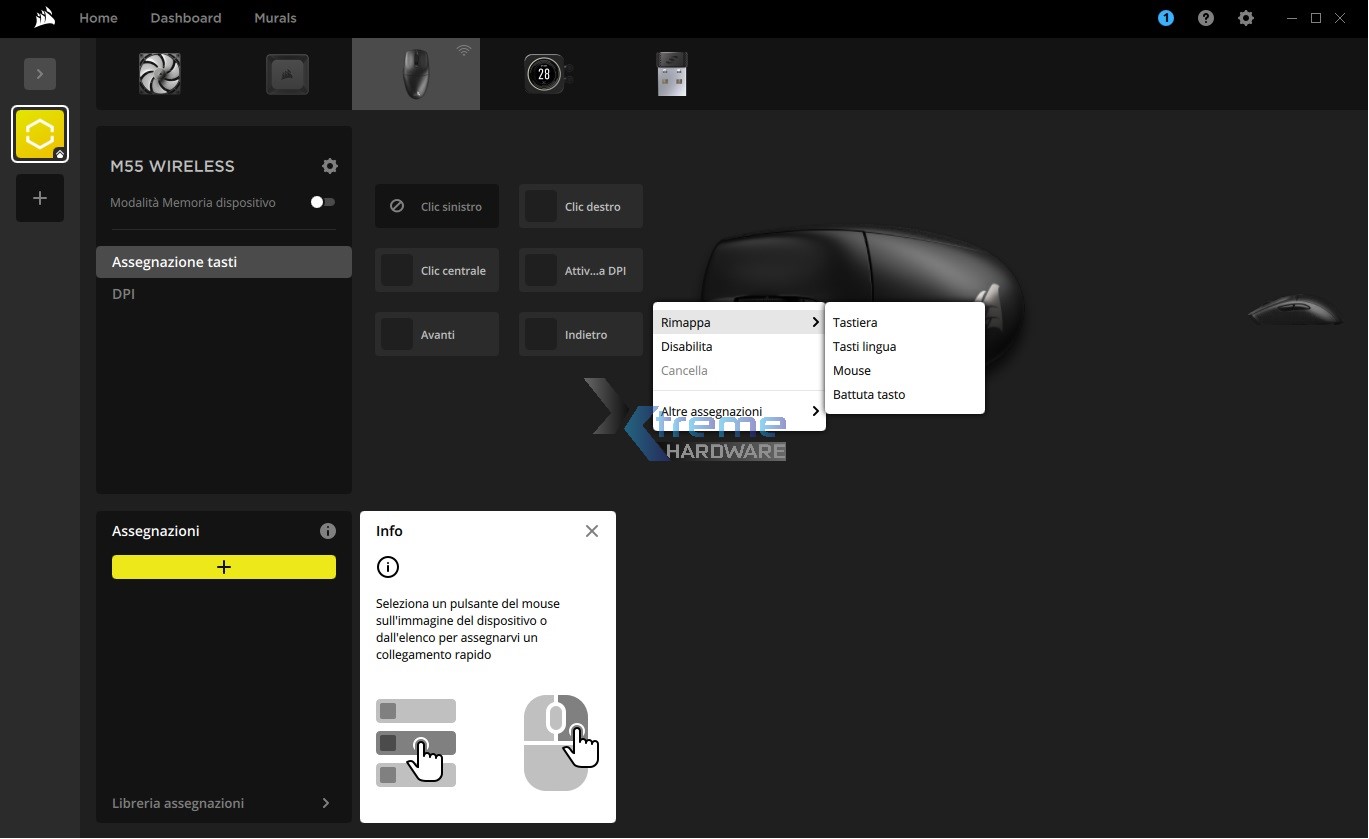Switch to the DPI section
The width and height of the screenshot is (1369, 839).
point(124,294)
